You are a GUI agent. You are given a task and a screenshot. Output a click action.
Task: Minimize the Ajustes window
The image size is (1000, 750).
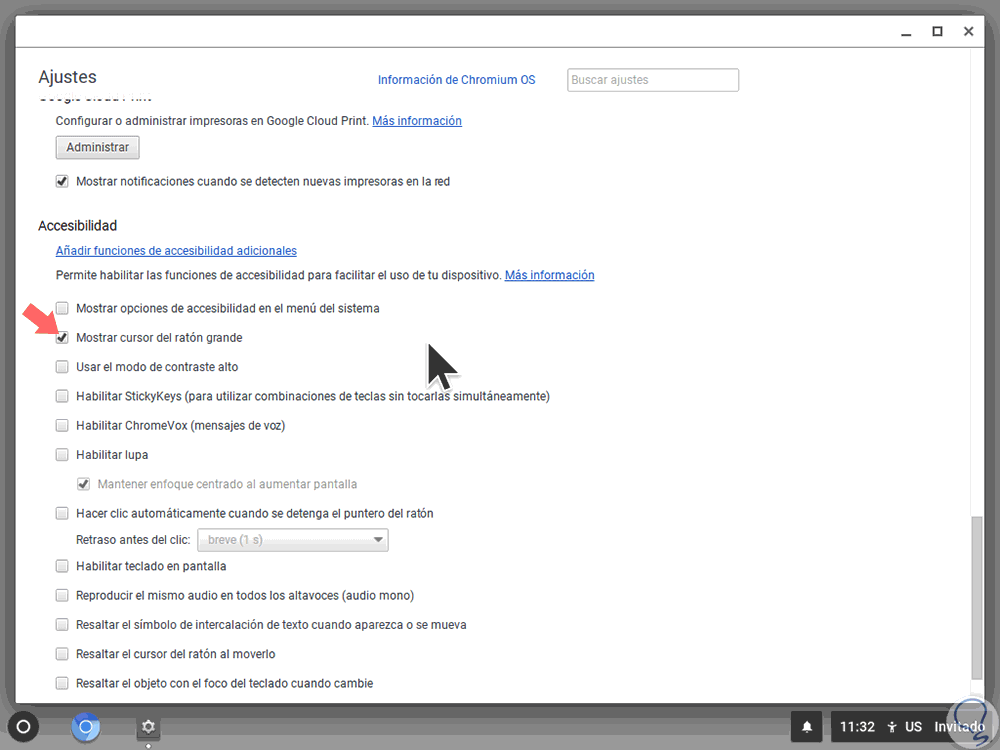pos(906,32)
